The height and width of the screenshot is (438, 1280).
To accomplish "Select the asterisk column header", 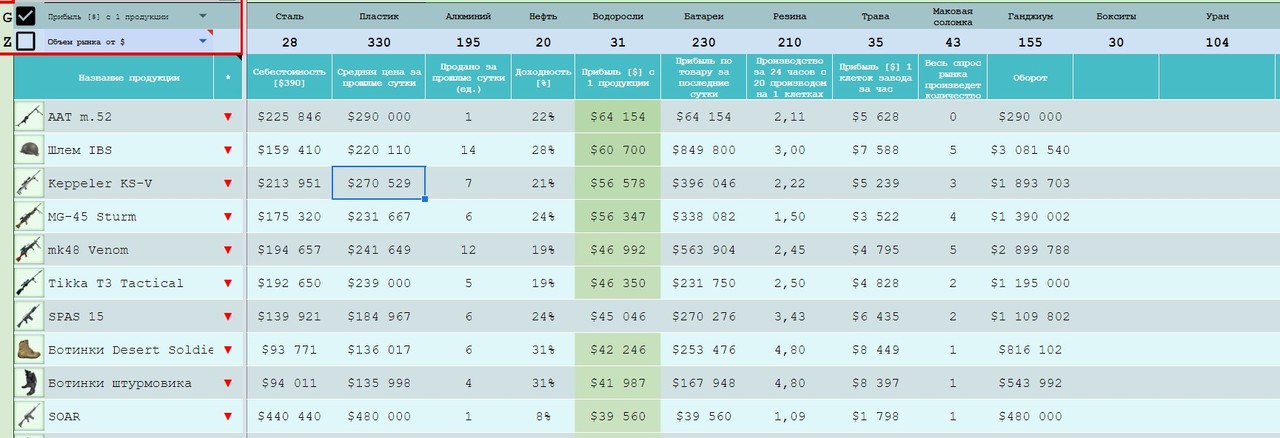I will click(x=228, y=77).
